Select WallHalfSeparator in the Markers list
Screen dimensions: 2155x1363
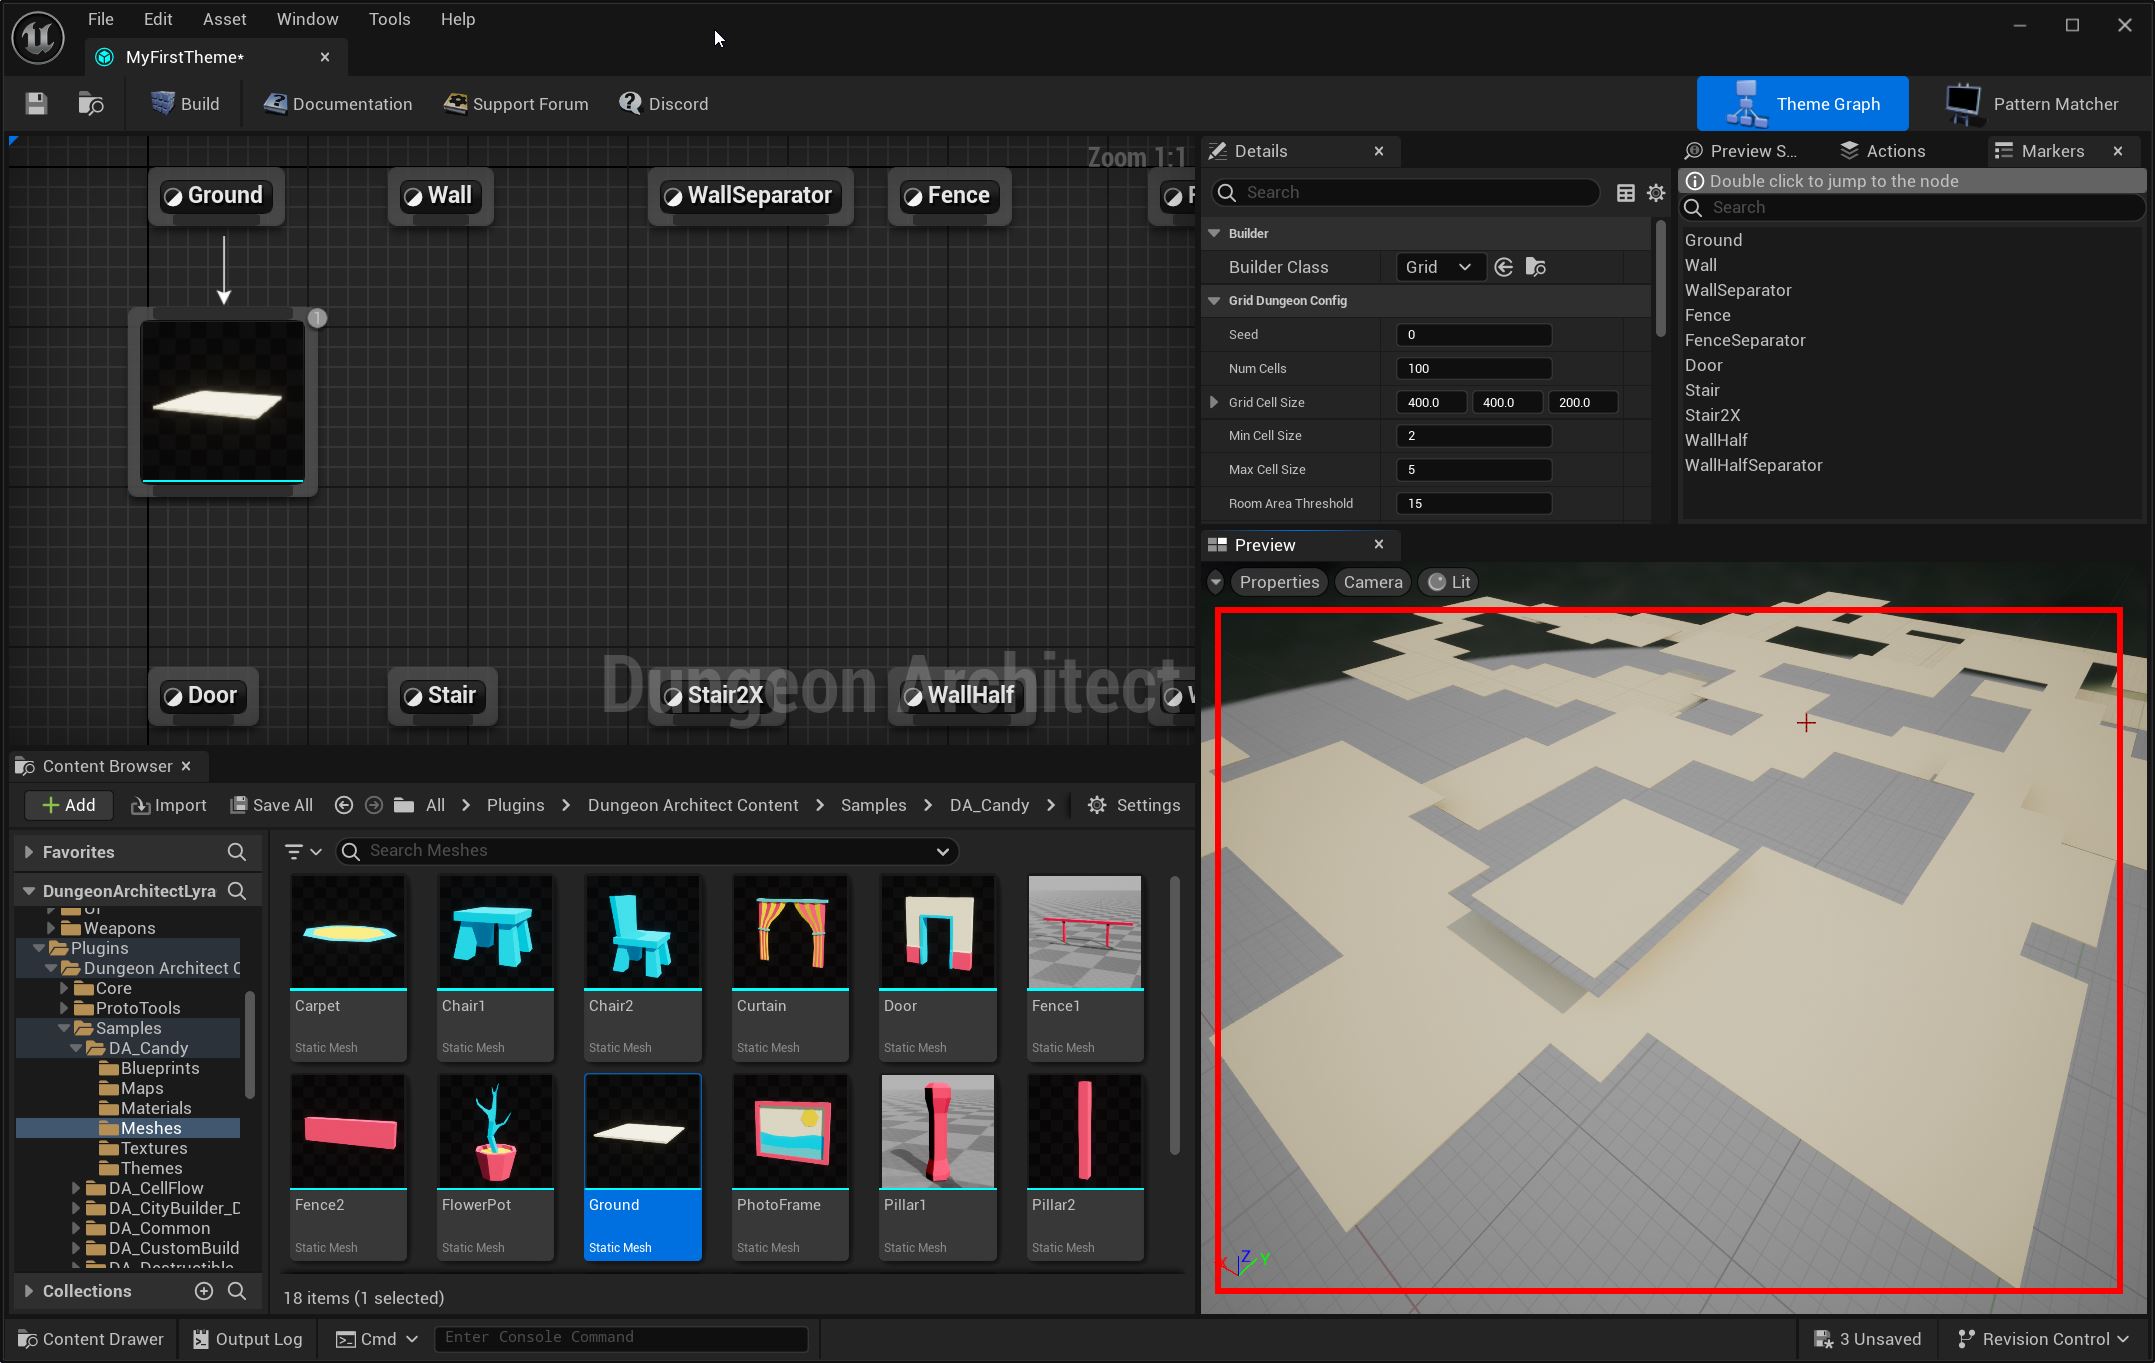click(x=1753, y=465)
